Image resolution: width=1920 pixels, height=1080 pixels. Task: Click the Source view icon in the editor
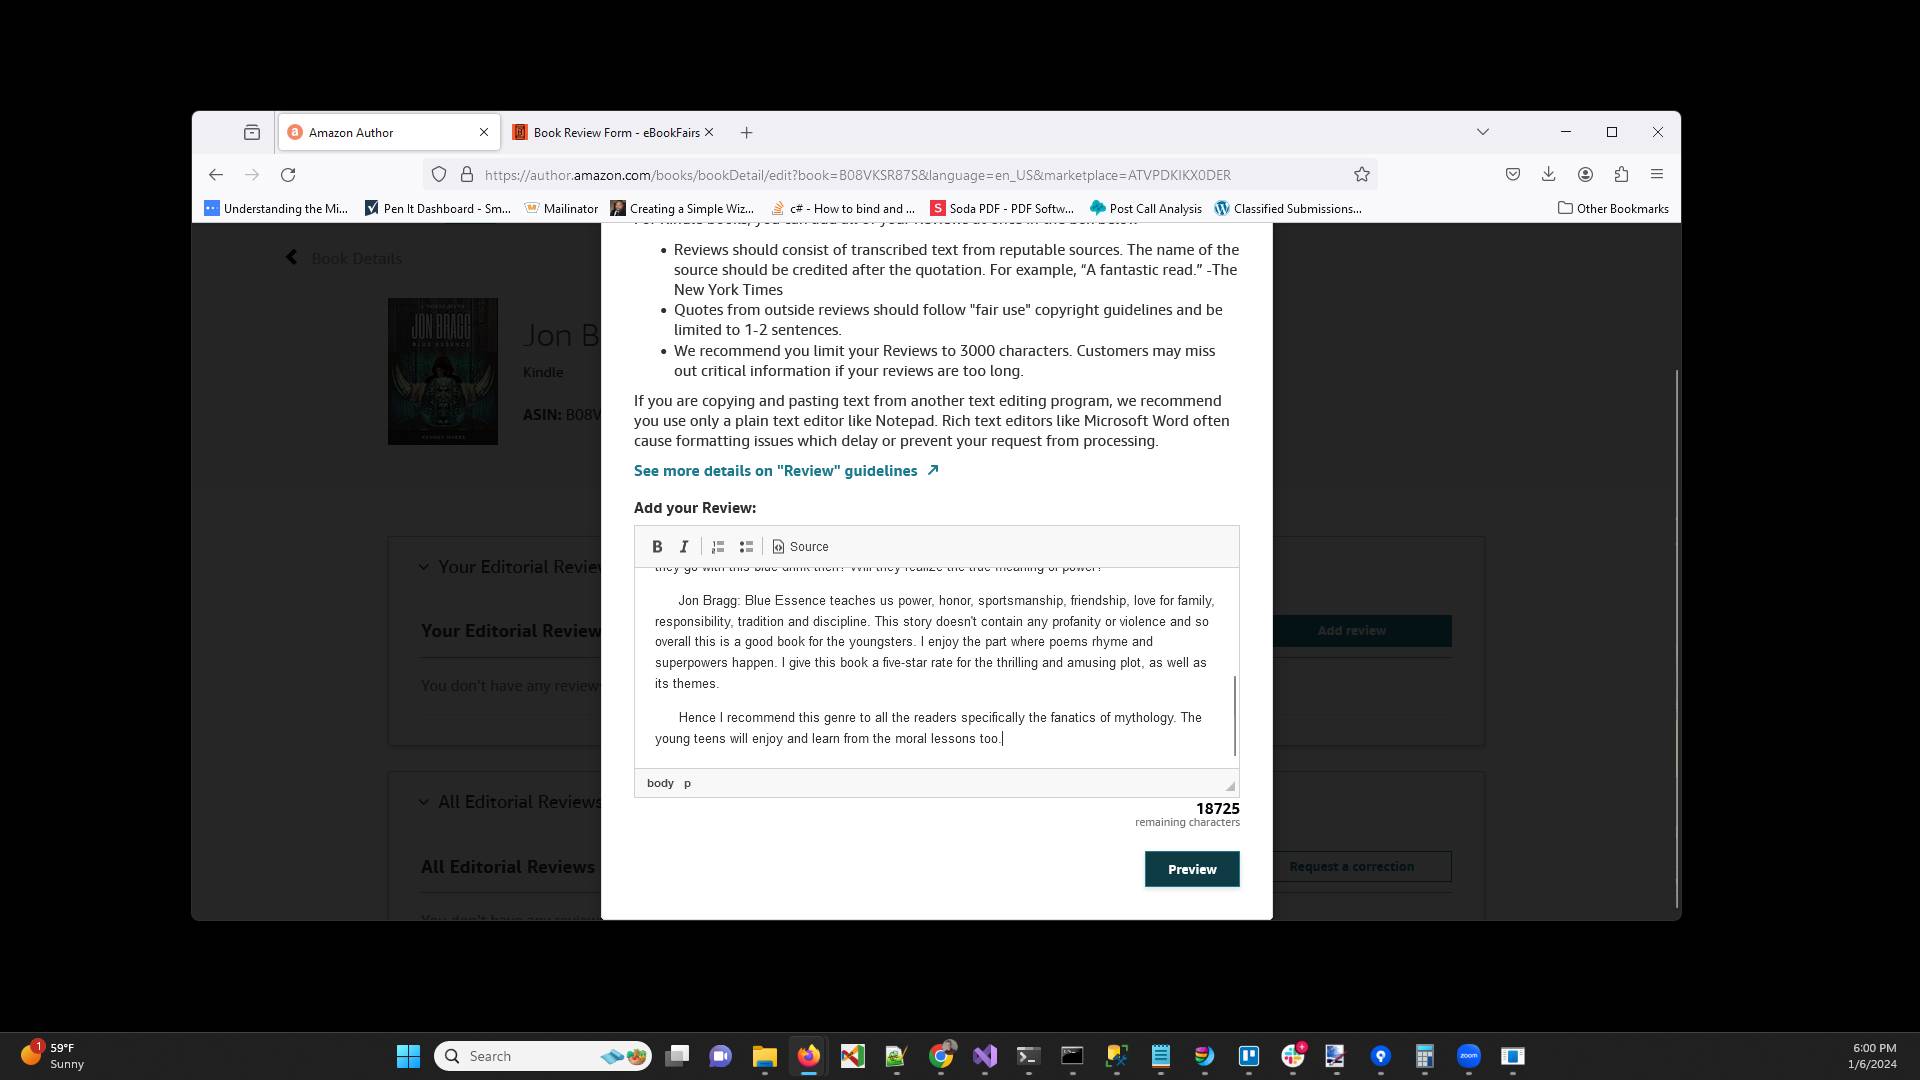[x=800, y=546]
